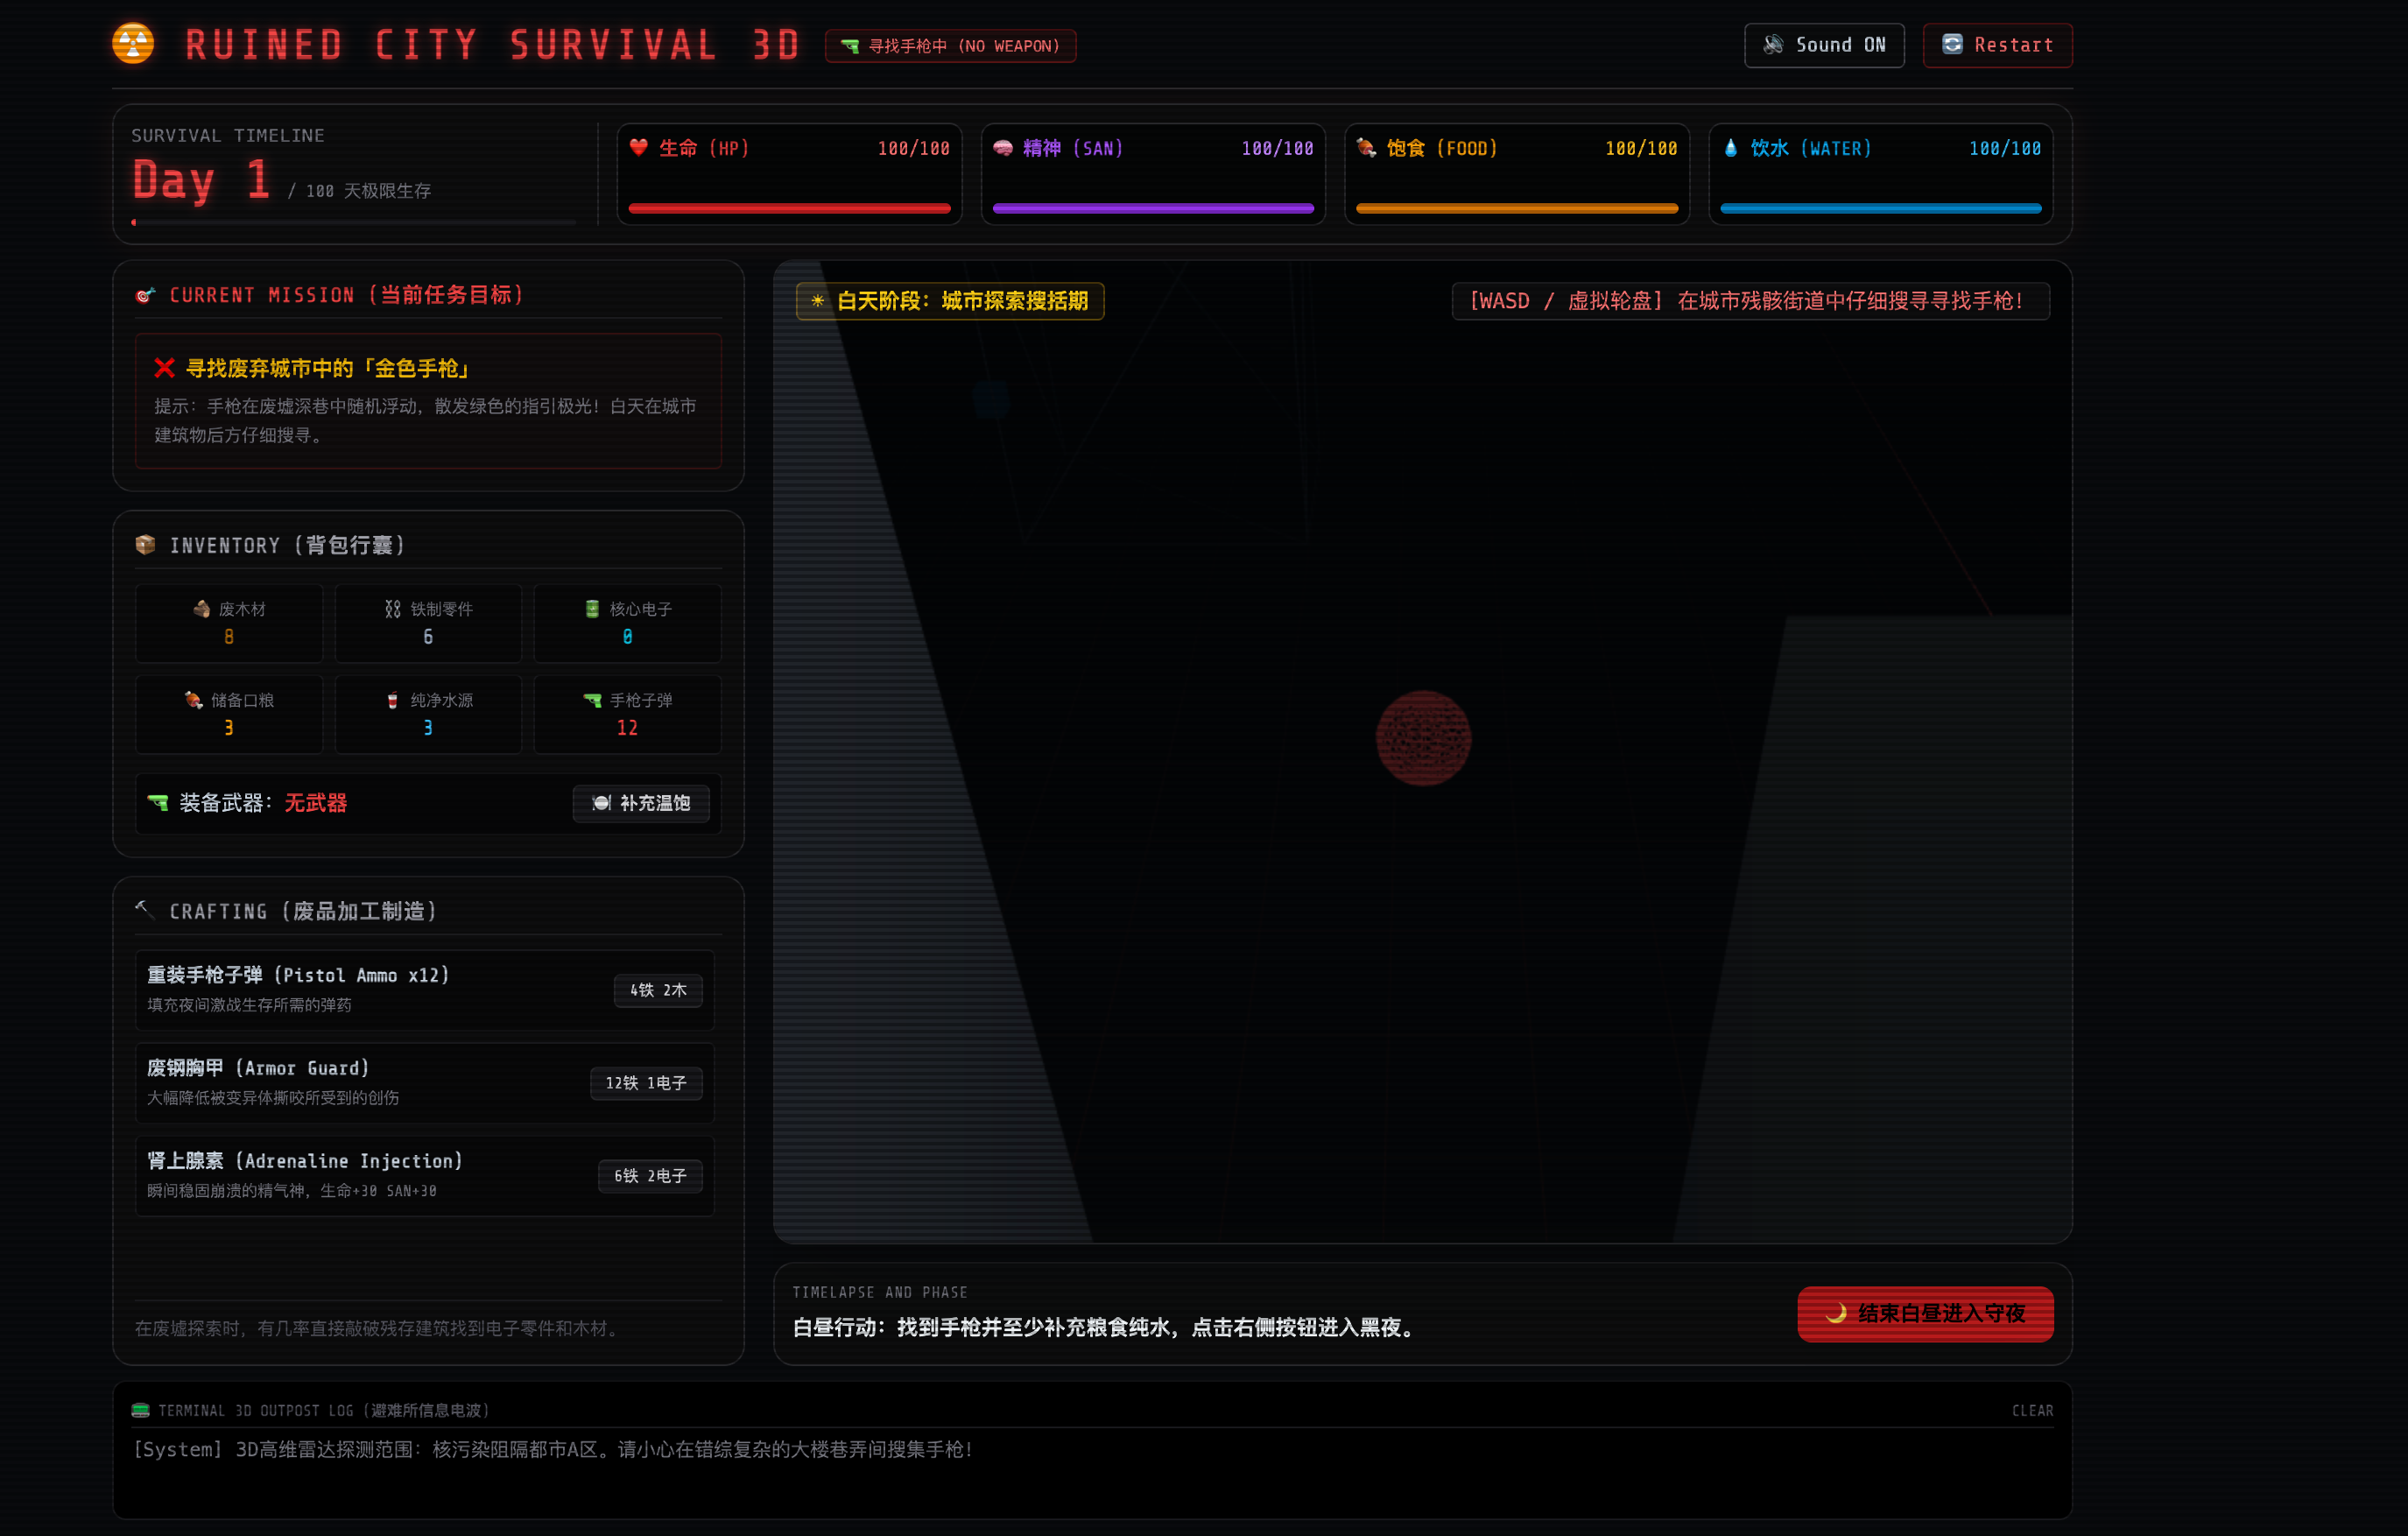The width and height of the screenshot is (2408, 1536).
Task: Craft Adrenaline Injection with 6铁 2电子
Action: point(650,1176)
